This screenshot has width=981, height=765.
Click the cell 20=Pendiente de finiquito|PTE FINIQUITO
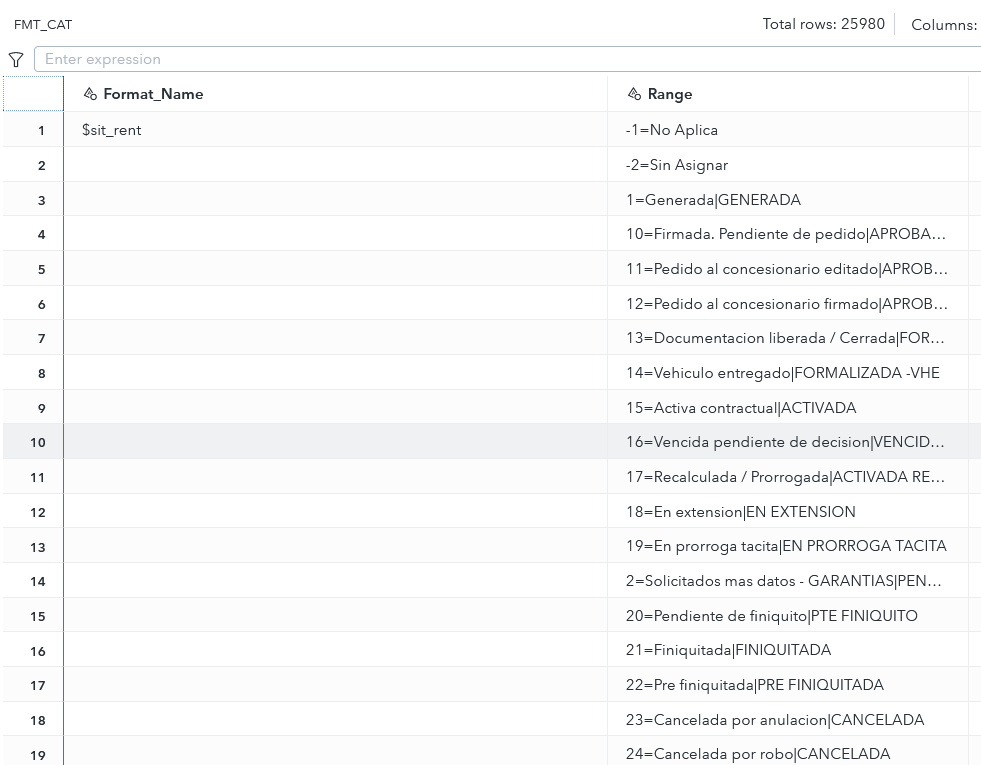tap(772, 616)
